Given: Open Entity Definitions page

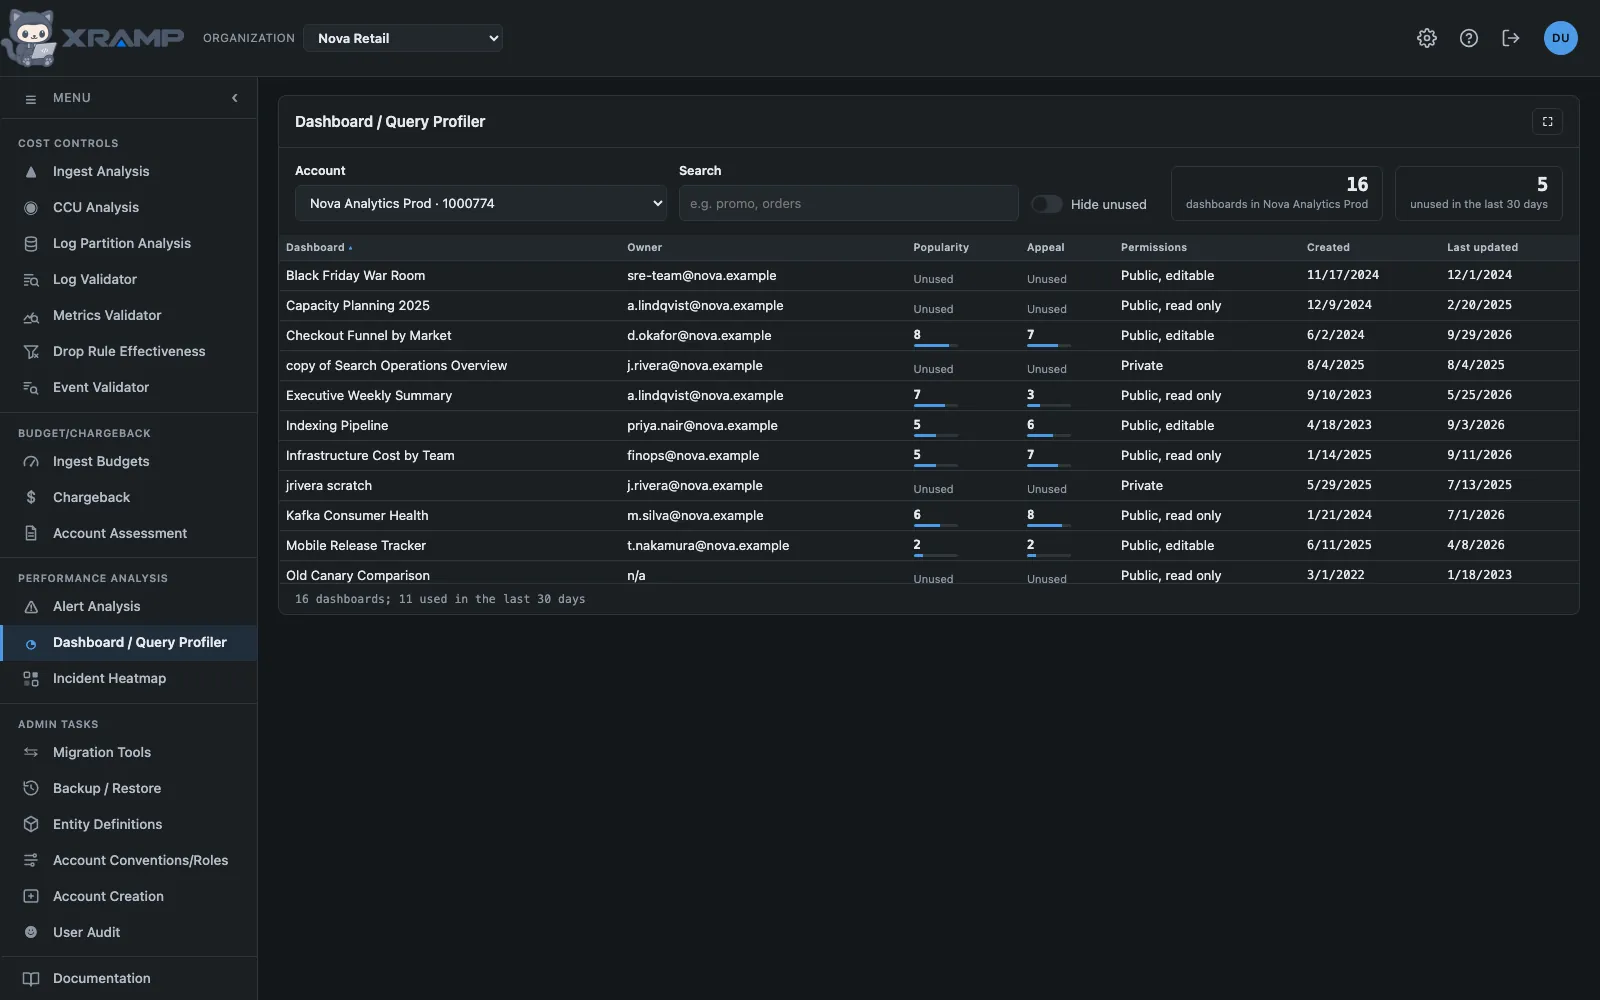Looking at the screenshot, I should tap(128, 825).
